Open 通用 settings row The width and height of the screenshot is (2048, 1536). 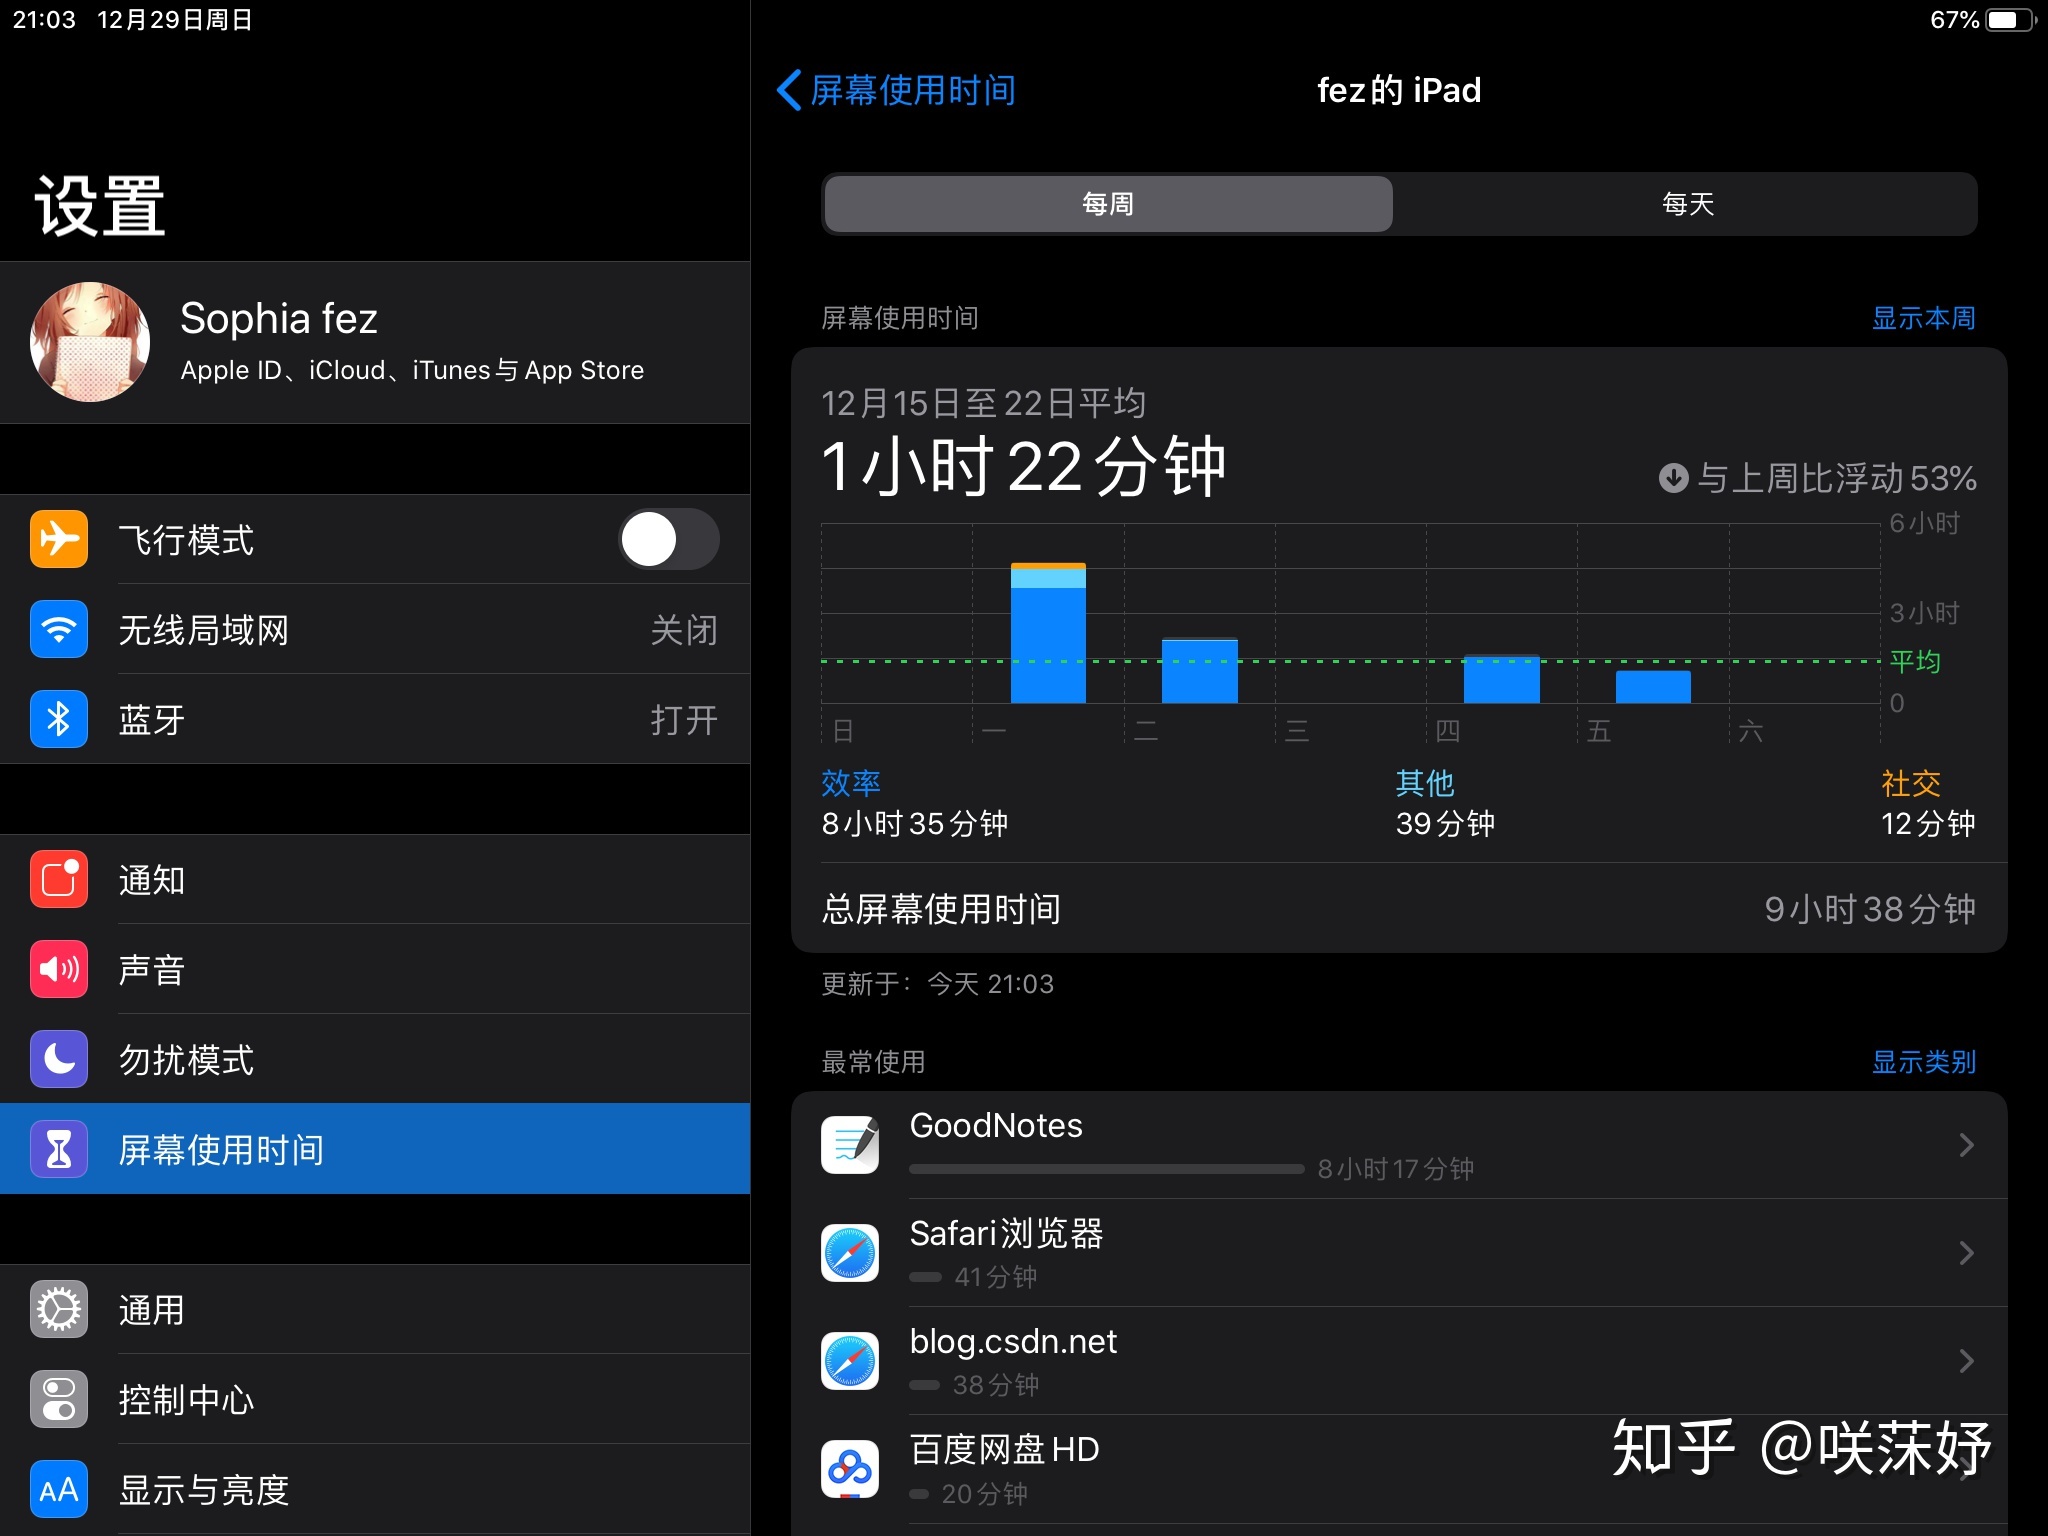pos(375,1309)
